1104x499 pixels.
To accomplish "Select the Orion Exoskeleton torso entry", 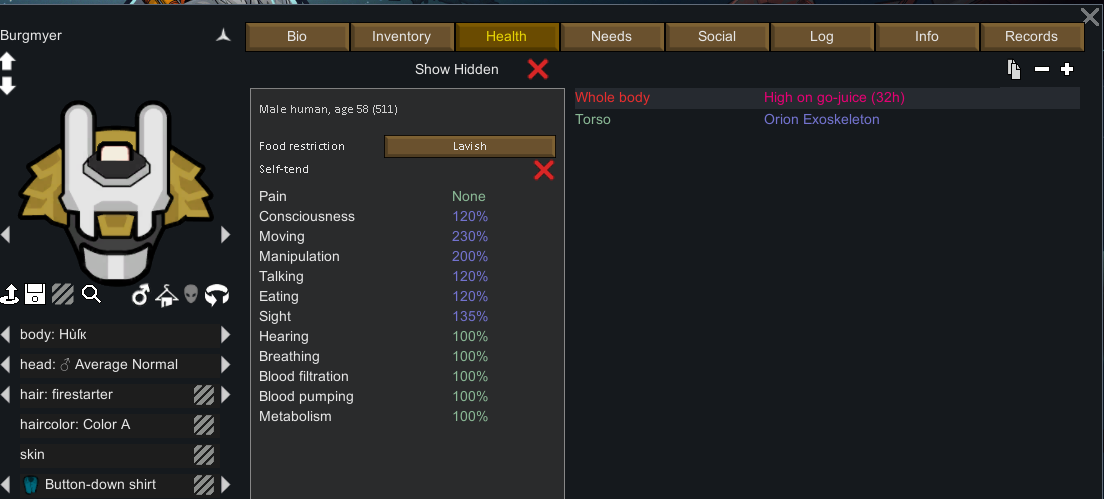I will (821, 120).
